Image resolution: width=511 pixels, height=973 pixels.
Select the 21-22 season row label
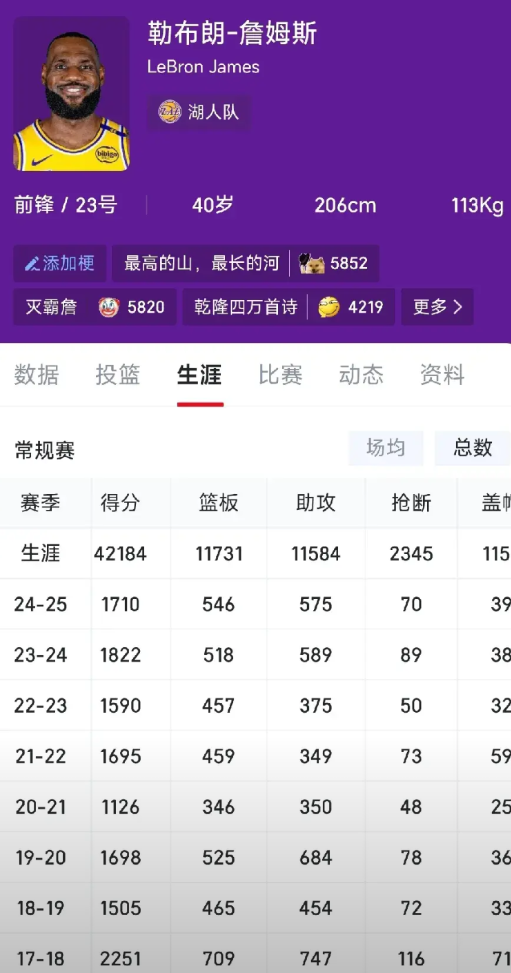coord(40,756)
